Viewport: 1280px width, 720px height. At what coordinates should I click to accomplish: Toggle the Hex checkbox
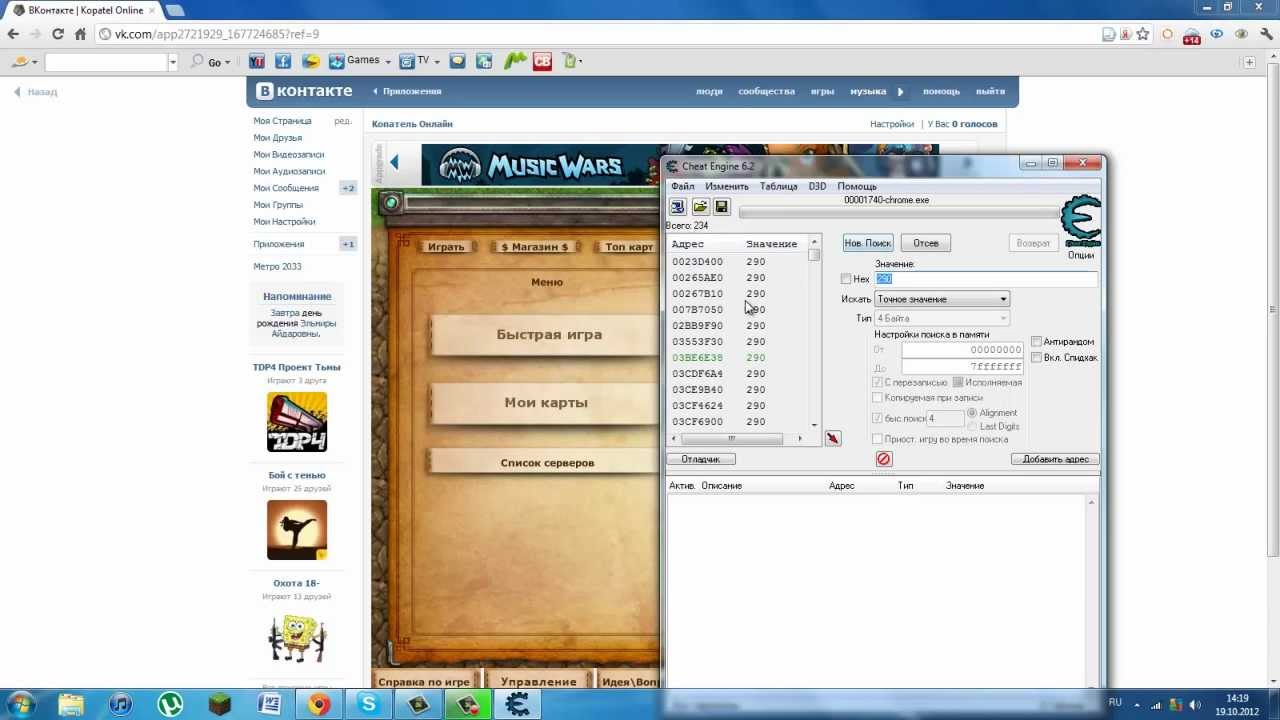click(x=846, y=279)
